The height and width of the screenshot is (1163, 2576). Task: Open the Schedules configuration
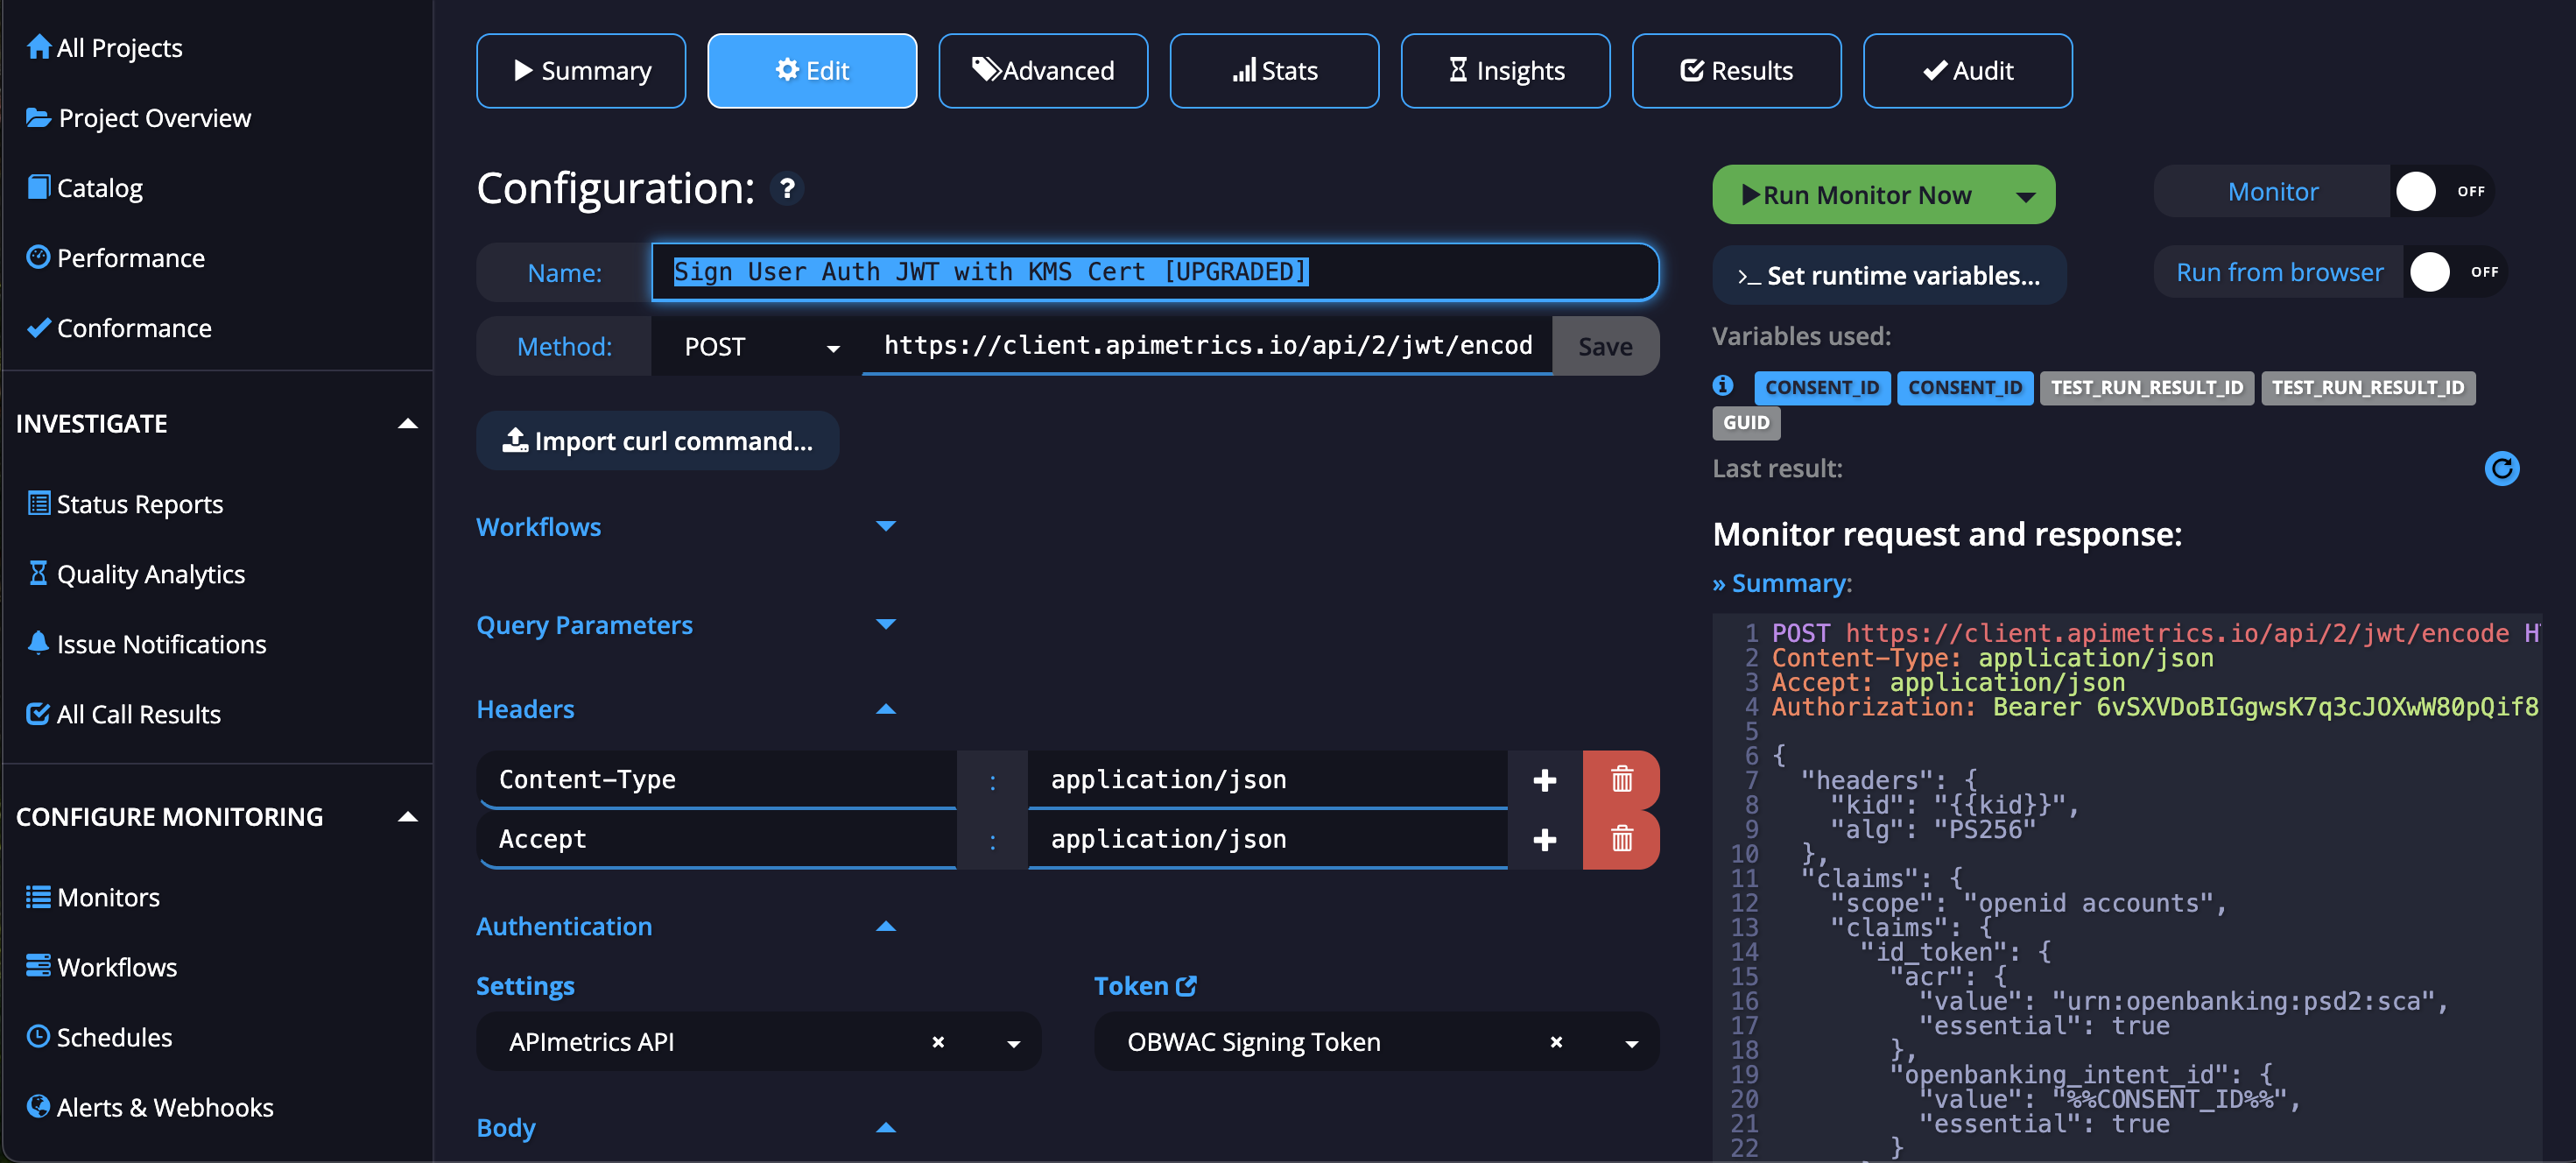[113, 1037]
